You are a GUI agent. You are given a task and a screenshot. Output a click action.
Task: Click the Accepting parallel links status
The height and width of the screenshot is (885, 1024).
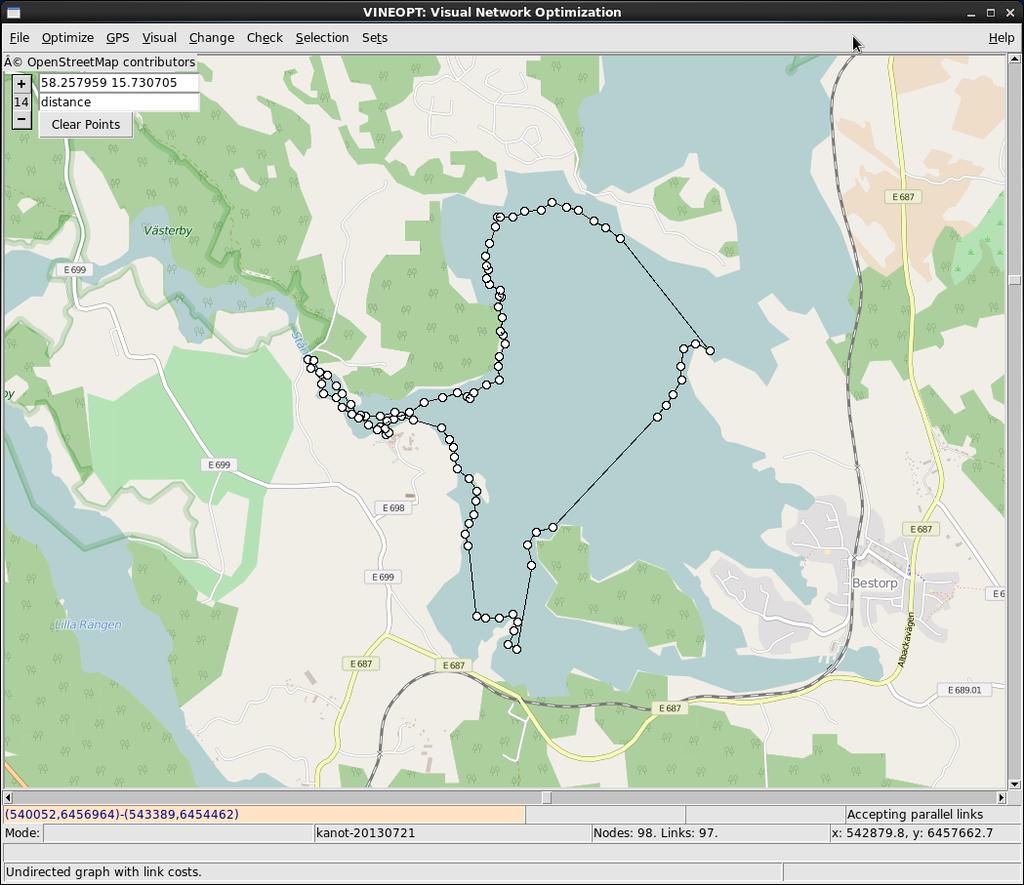click(x=931, y=814)
